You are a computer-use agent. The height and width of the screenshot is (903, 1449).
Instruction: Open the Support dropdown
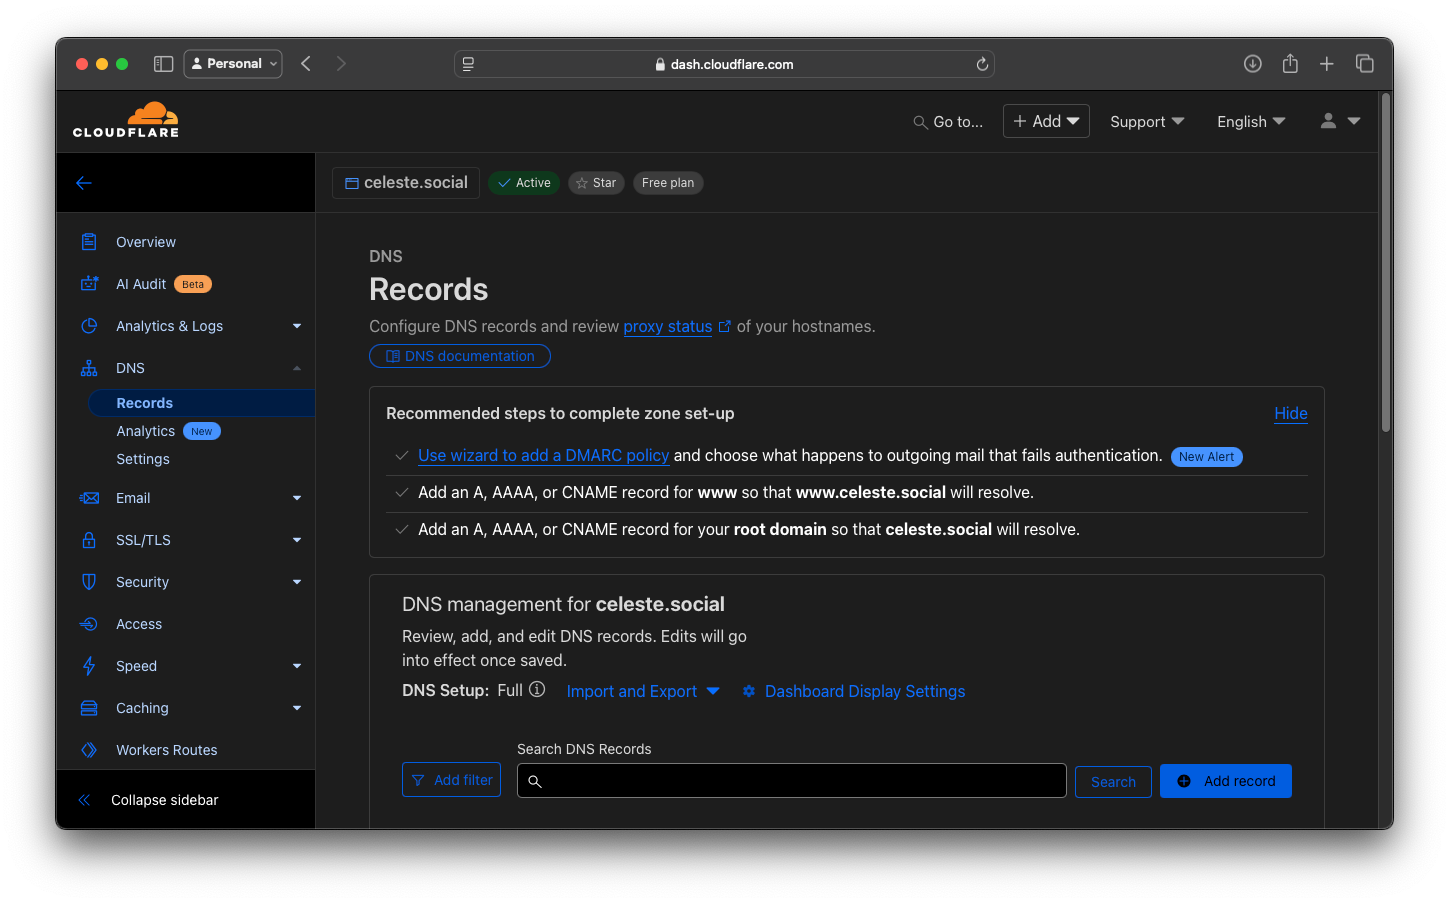pos(1147,122)
